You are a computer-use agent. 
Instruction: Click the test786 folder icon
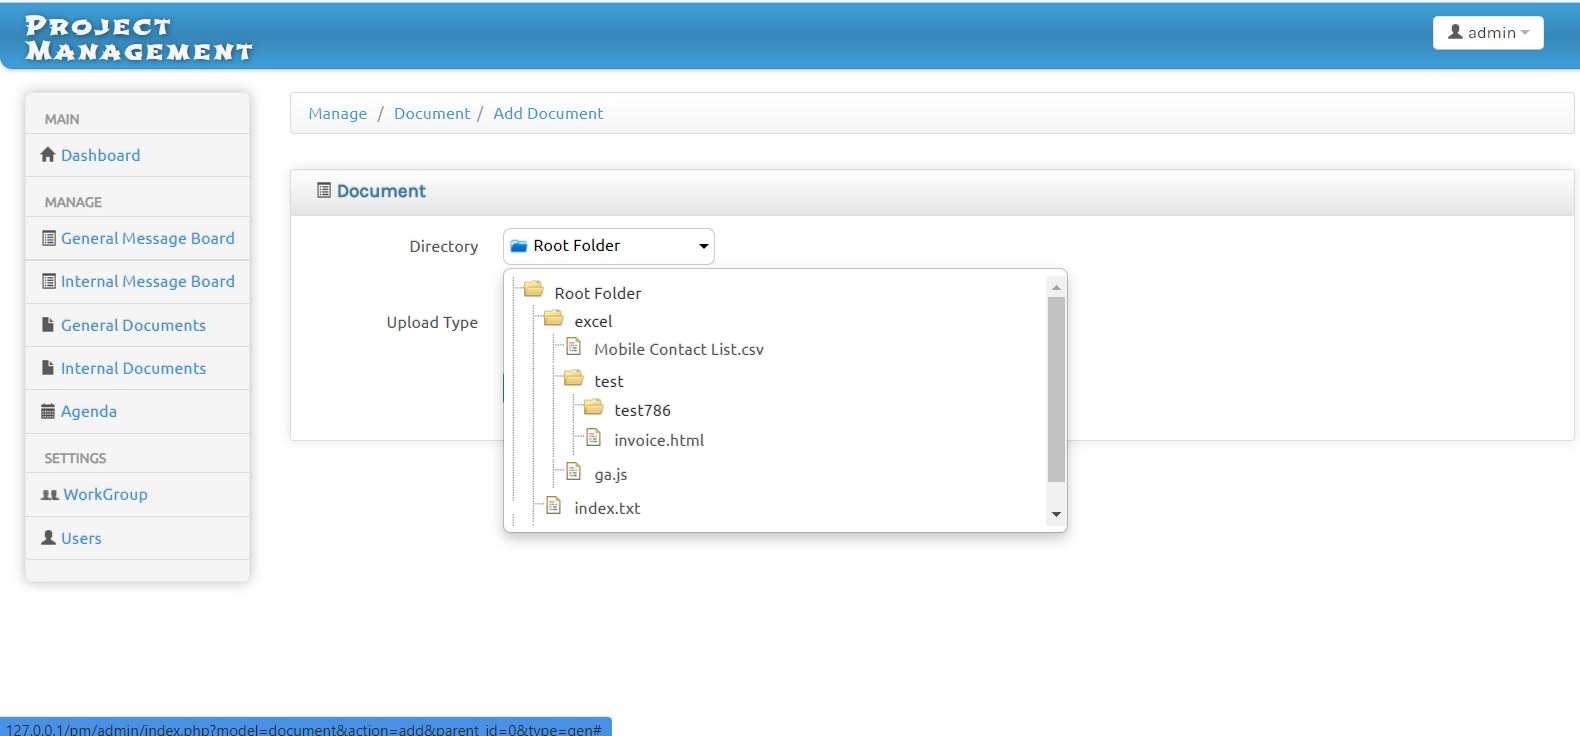click(594, 407)
